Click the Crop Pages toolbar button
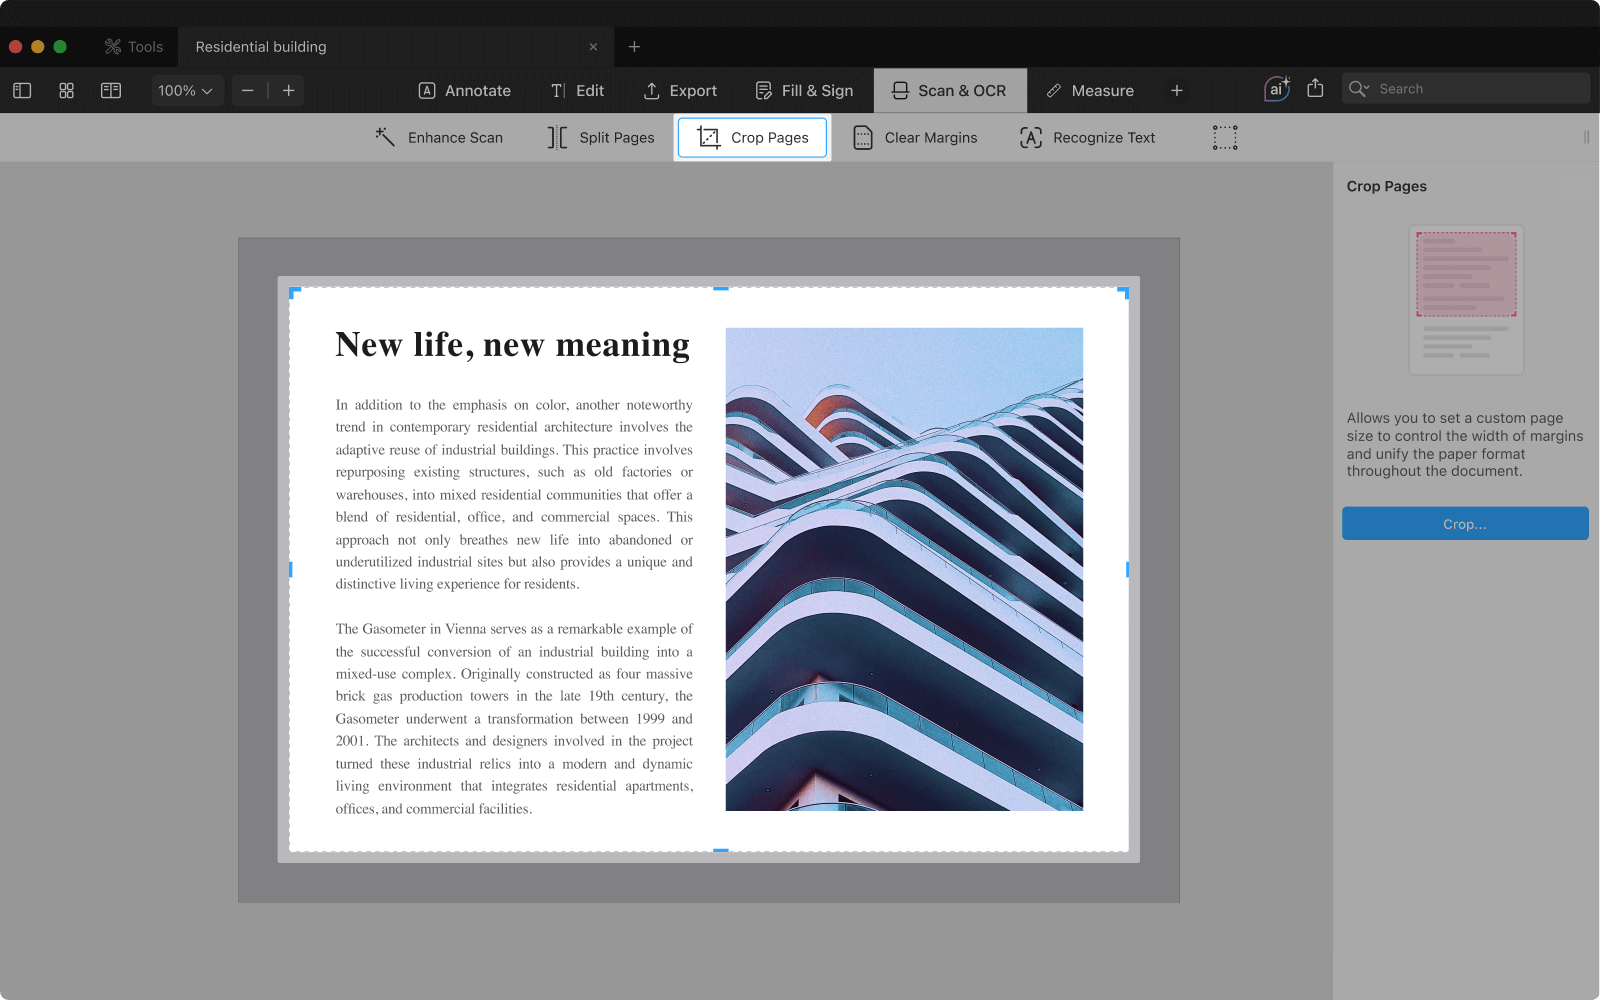 pyautogui.click(x=752, y=138)
